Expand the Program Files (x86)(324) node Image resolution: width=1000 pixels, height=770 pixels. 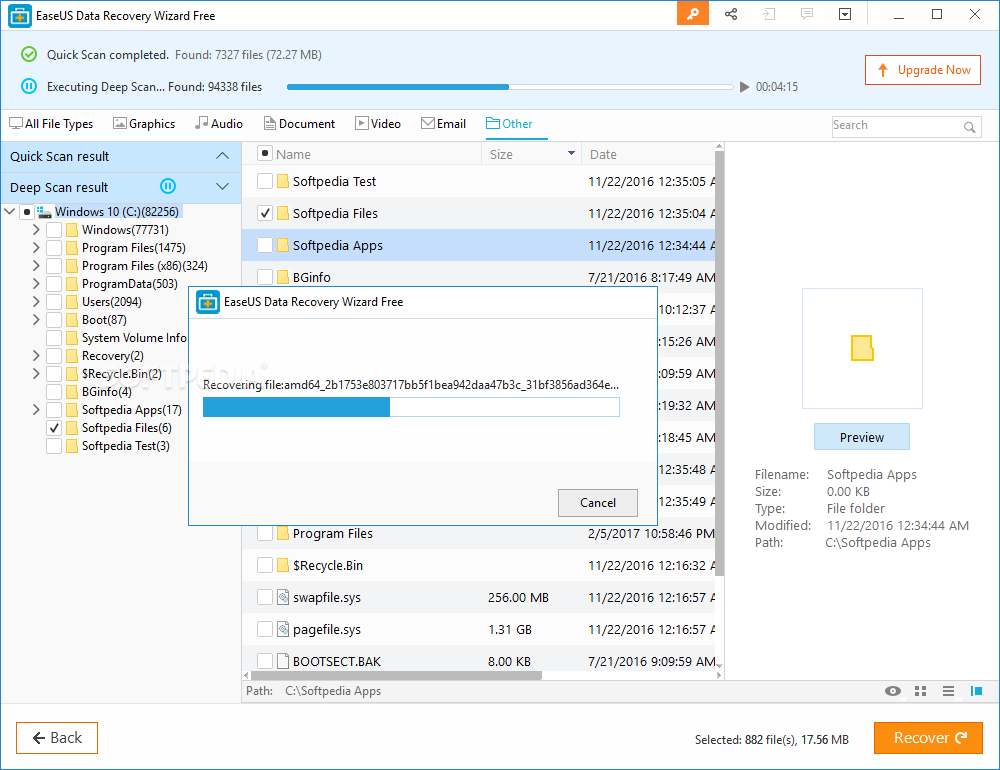pyautogui.click(x=36, y=265)
